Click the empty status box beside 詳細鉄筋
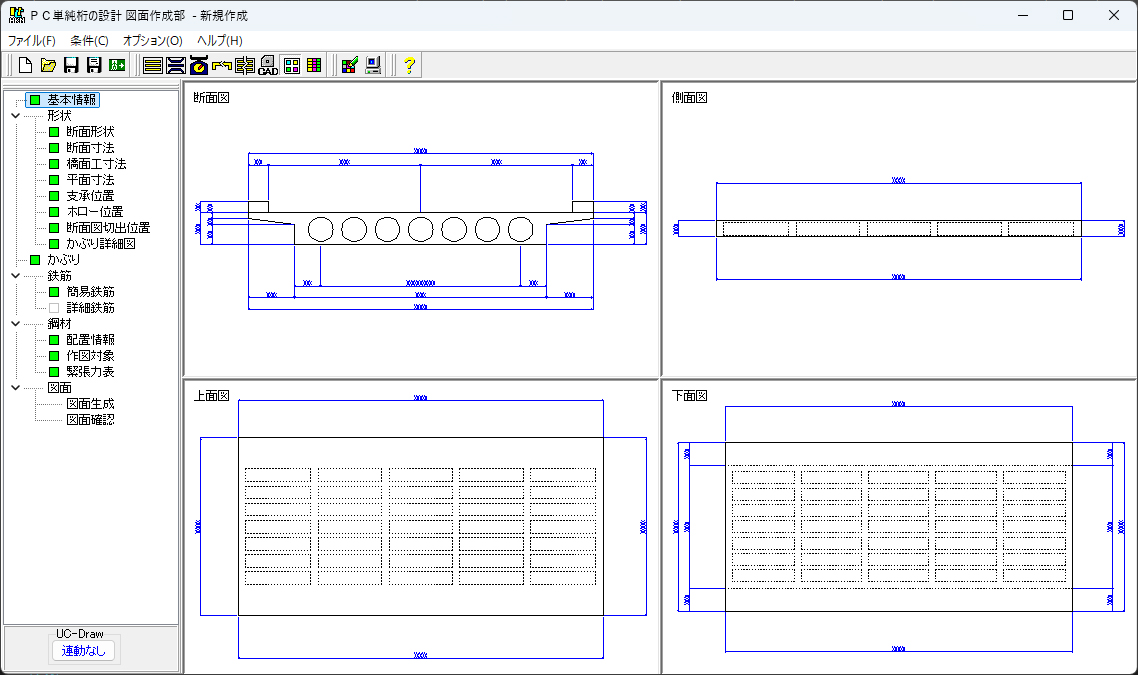This screenshot has width=1138, height=675. [54, 308]
